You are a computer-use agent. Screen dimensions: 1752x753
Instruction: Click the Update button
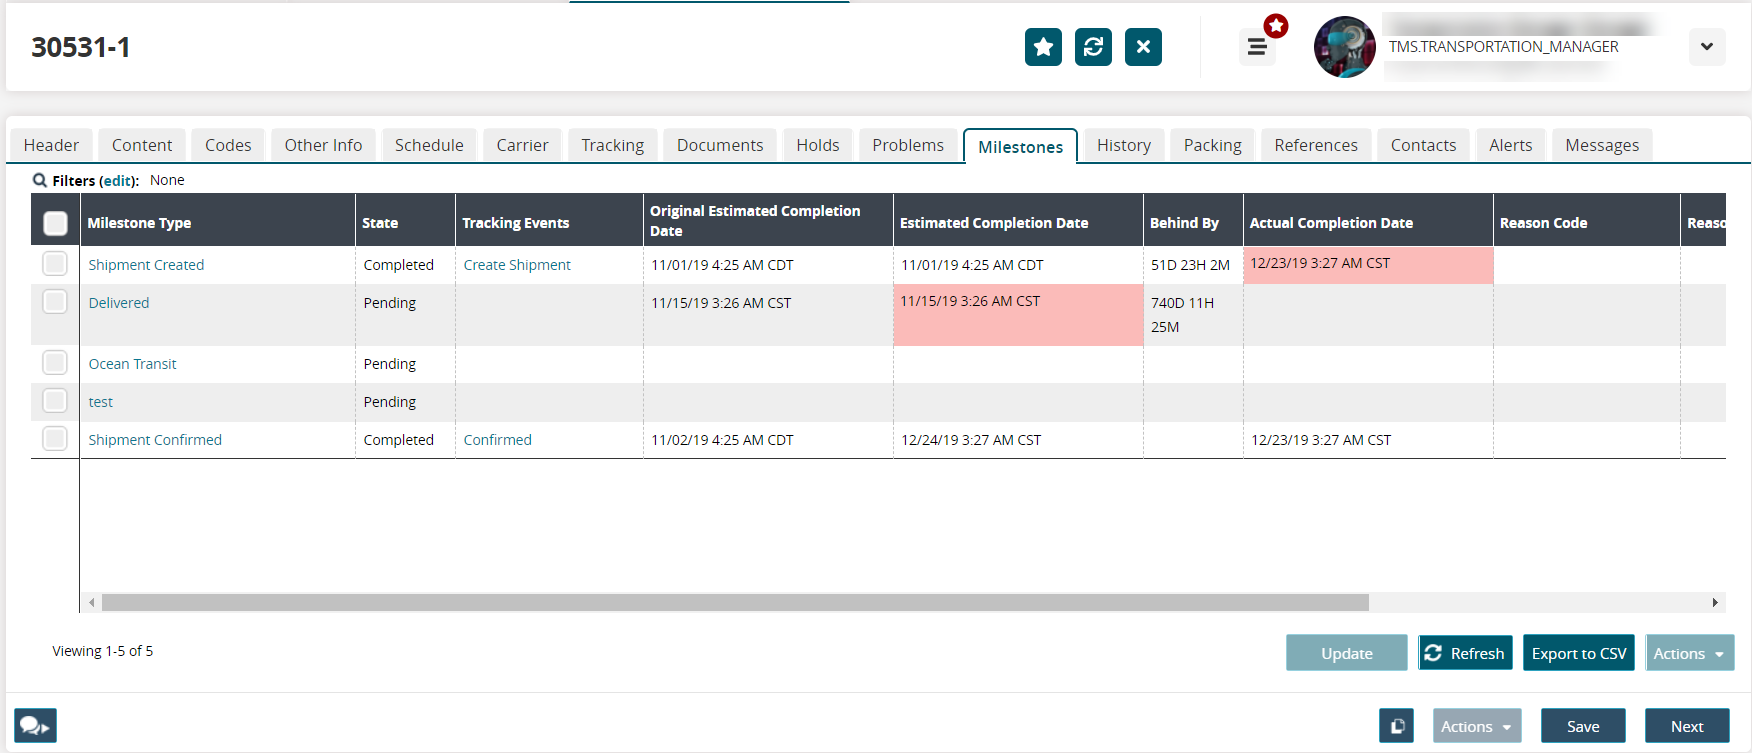(x=1347, y=653)
